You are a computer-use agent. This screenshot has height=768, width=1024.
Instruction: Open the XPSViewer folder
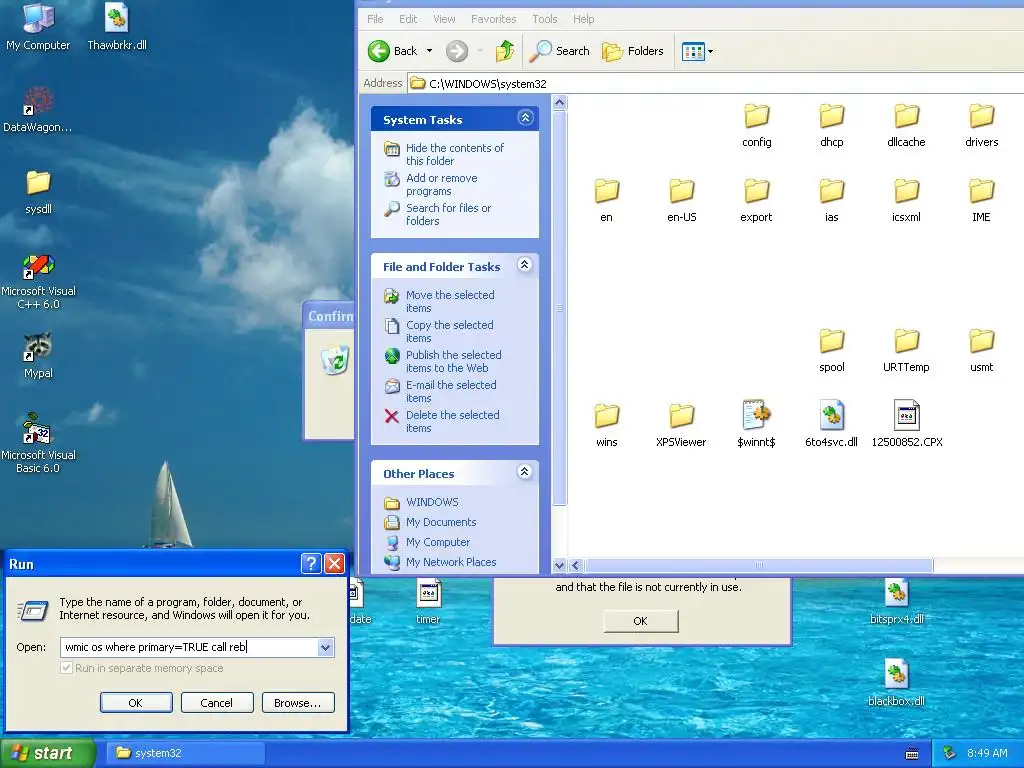click(x=681, y=425)
